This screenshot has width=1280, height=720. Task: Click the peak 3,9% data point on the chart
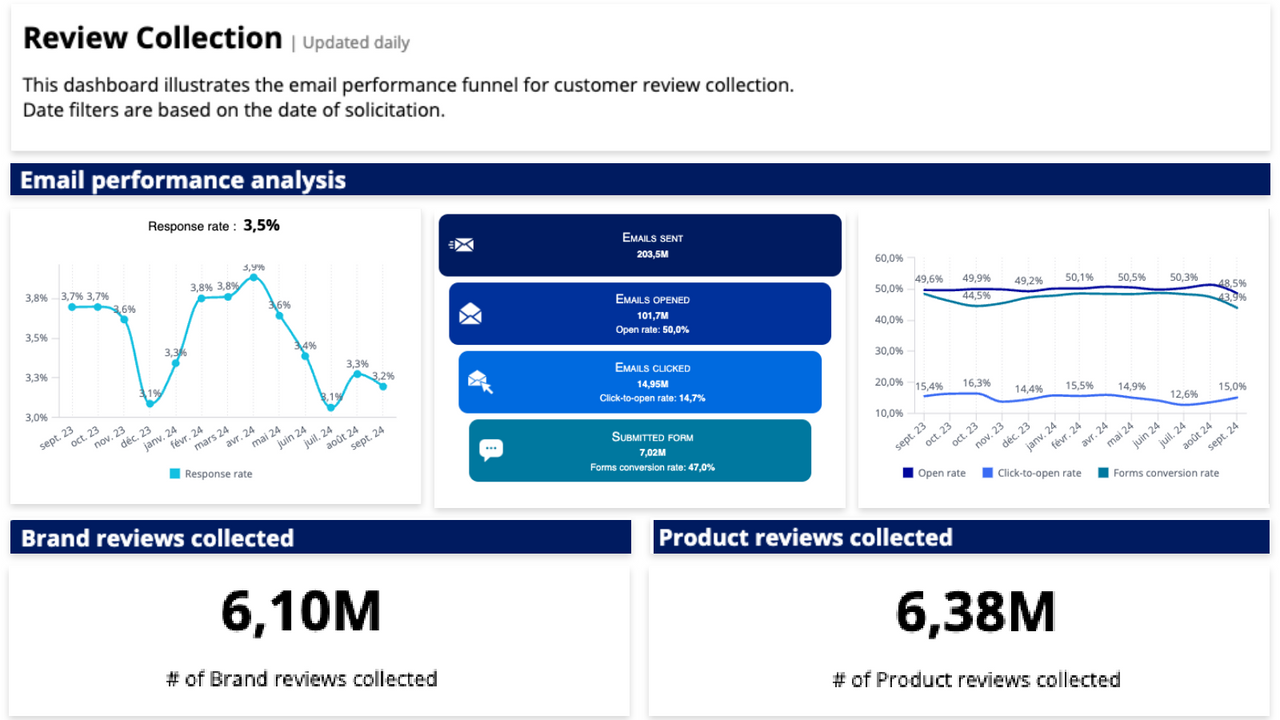[x=251, y=280]
